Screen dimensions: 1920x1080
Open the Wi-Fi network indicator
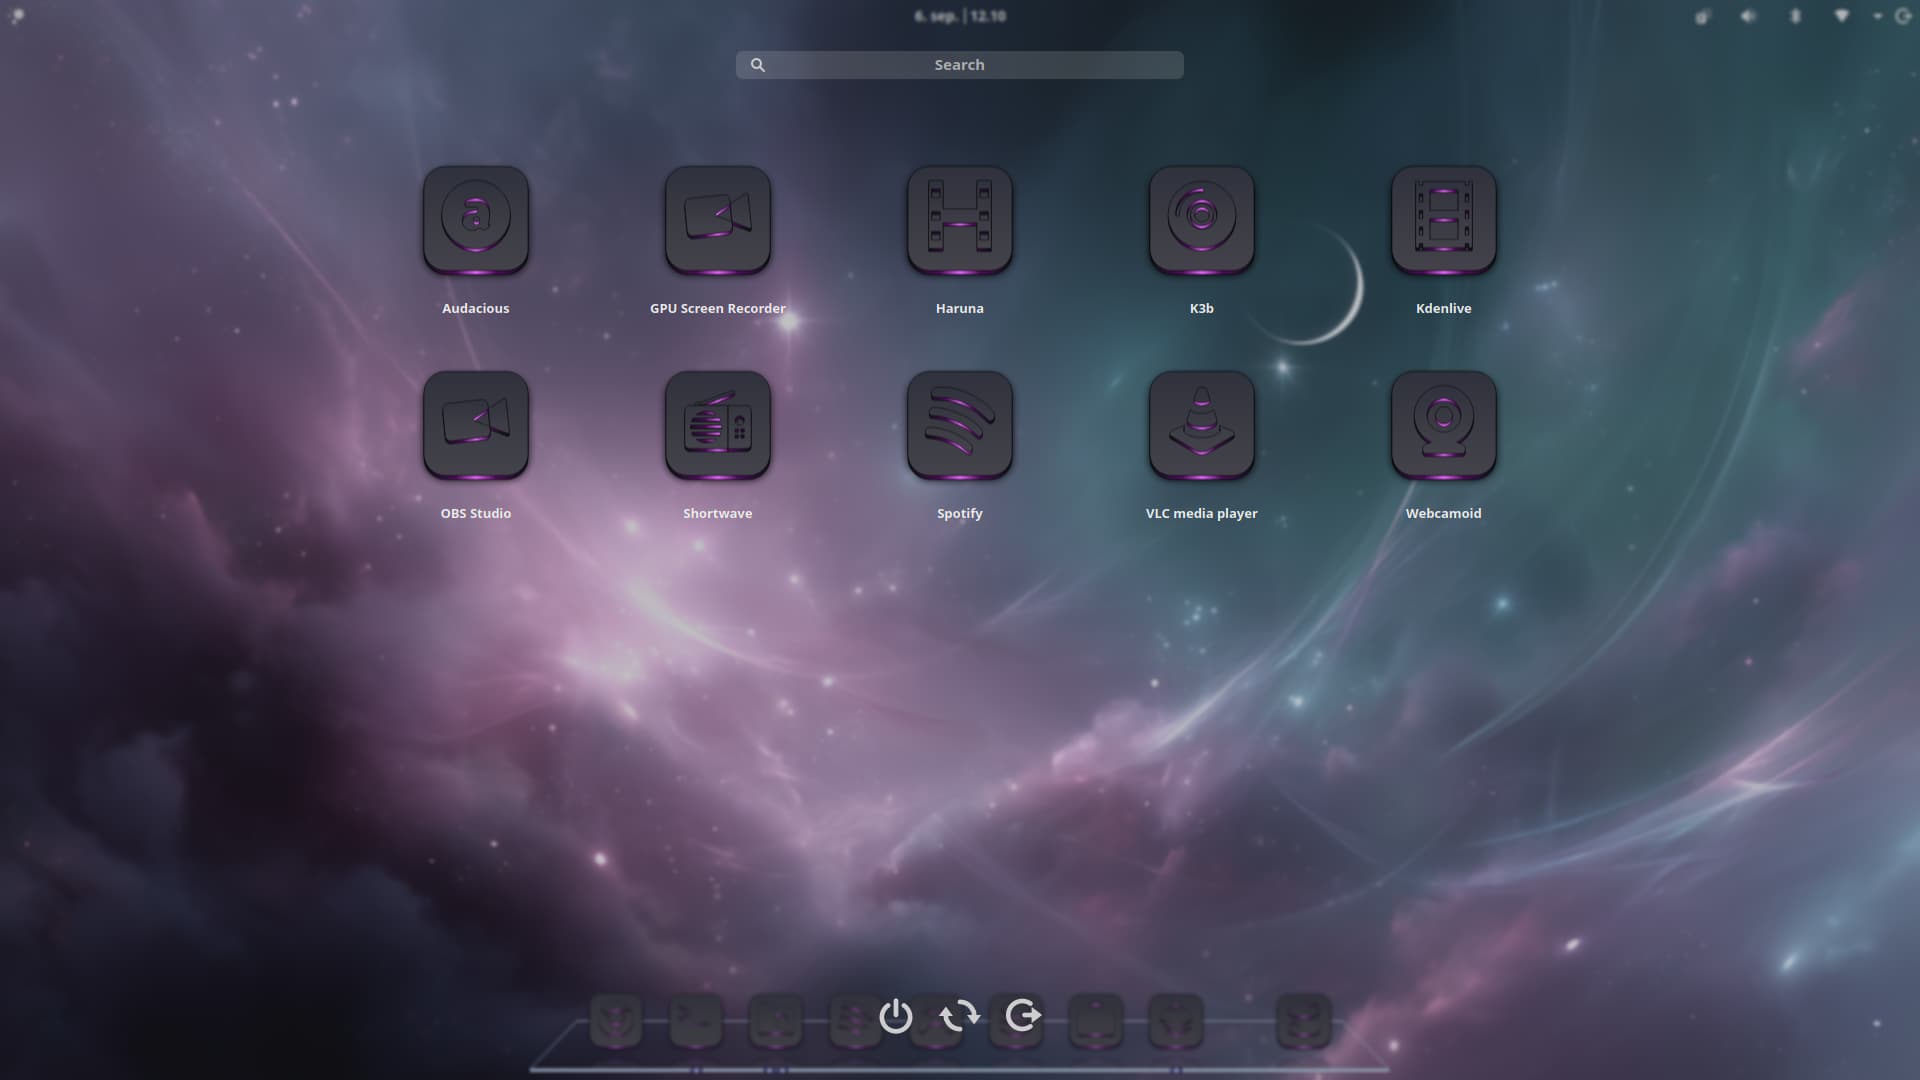pos(1841,16)
